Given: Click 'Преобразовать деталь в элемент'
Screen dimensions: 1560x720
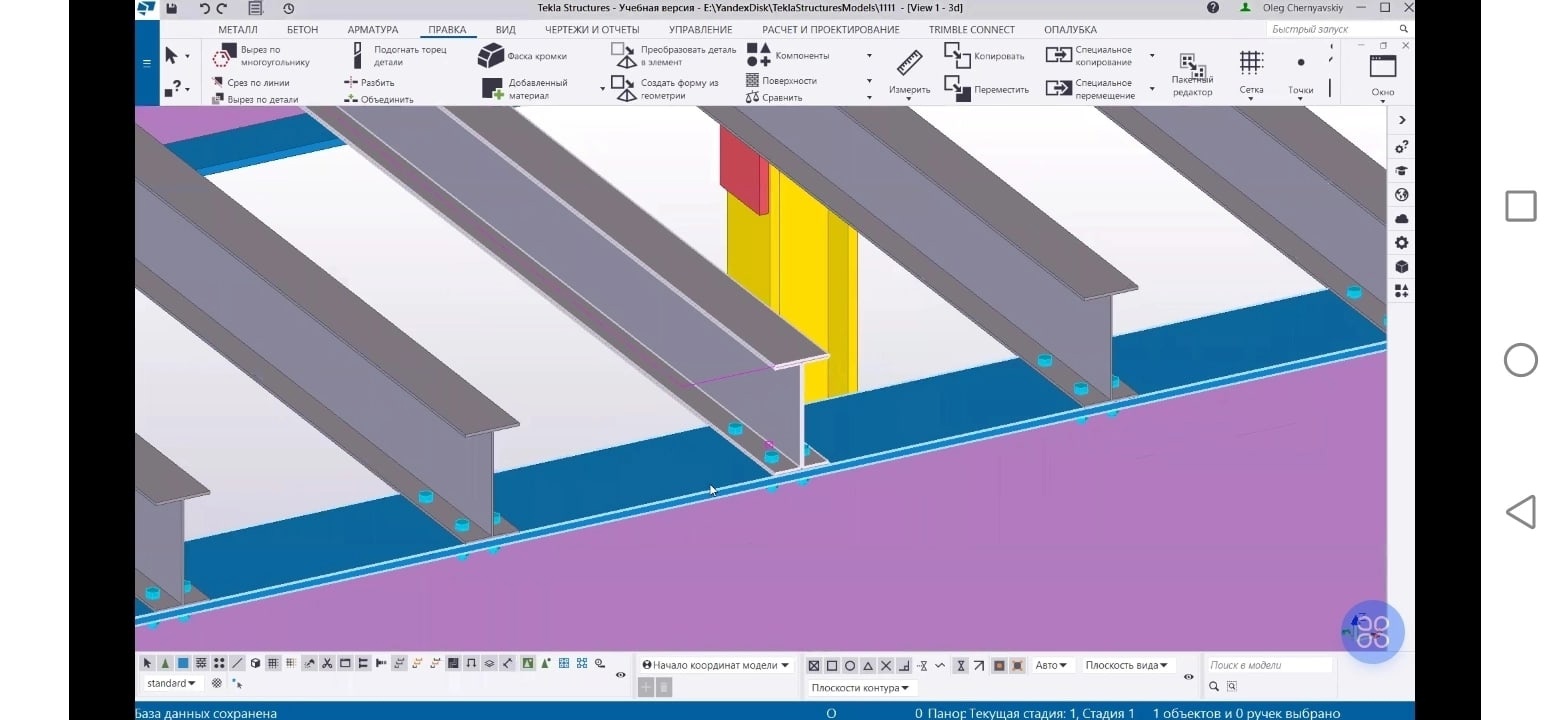Looking at the screenshot, I should pos(674,56).
